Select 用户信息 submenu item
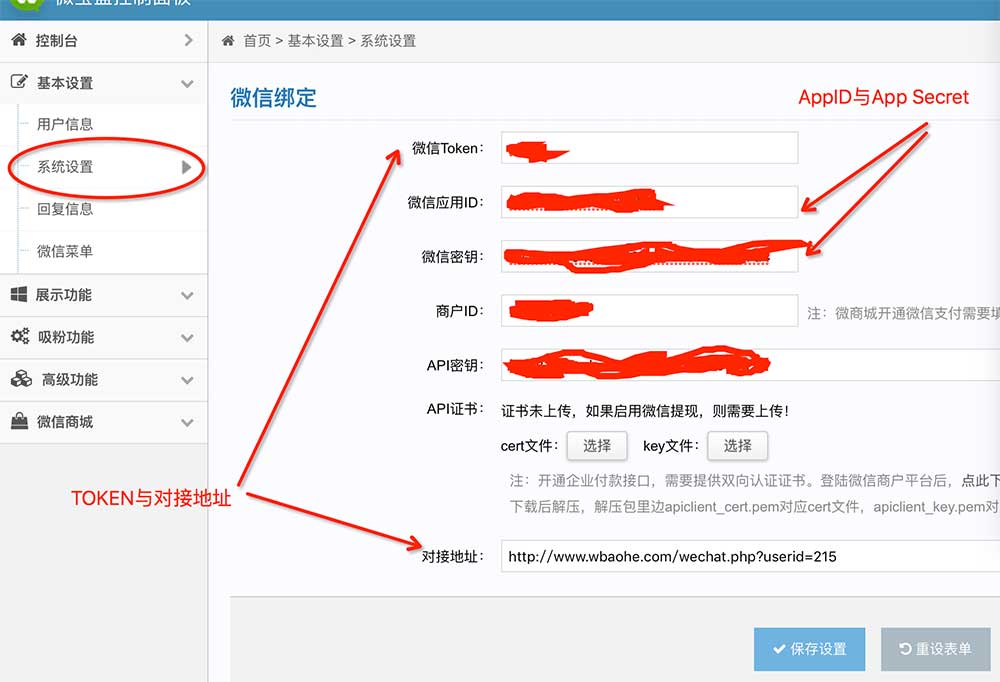Viewport: 1000px width, 682px height. coord(65,124)
